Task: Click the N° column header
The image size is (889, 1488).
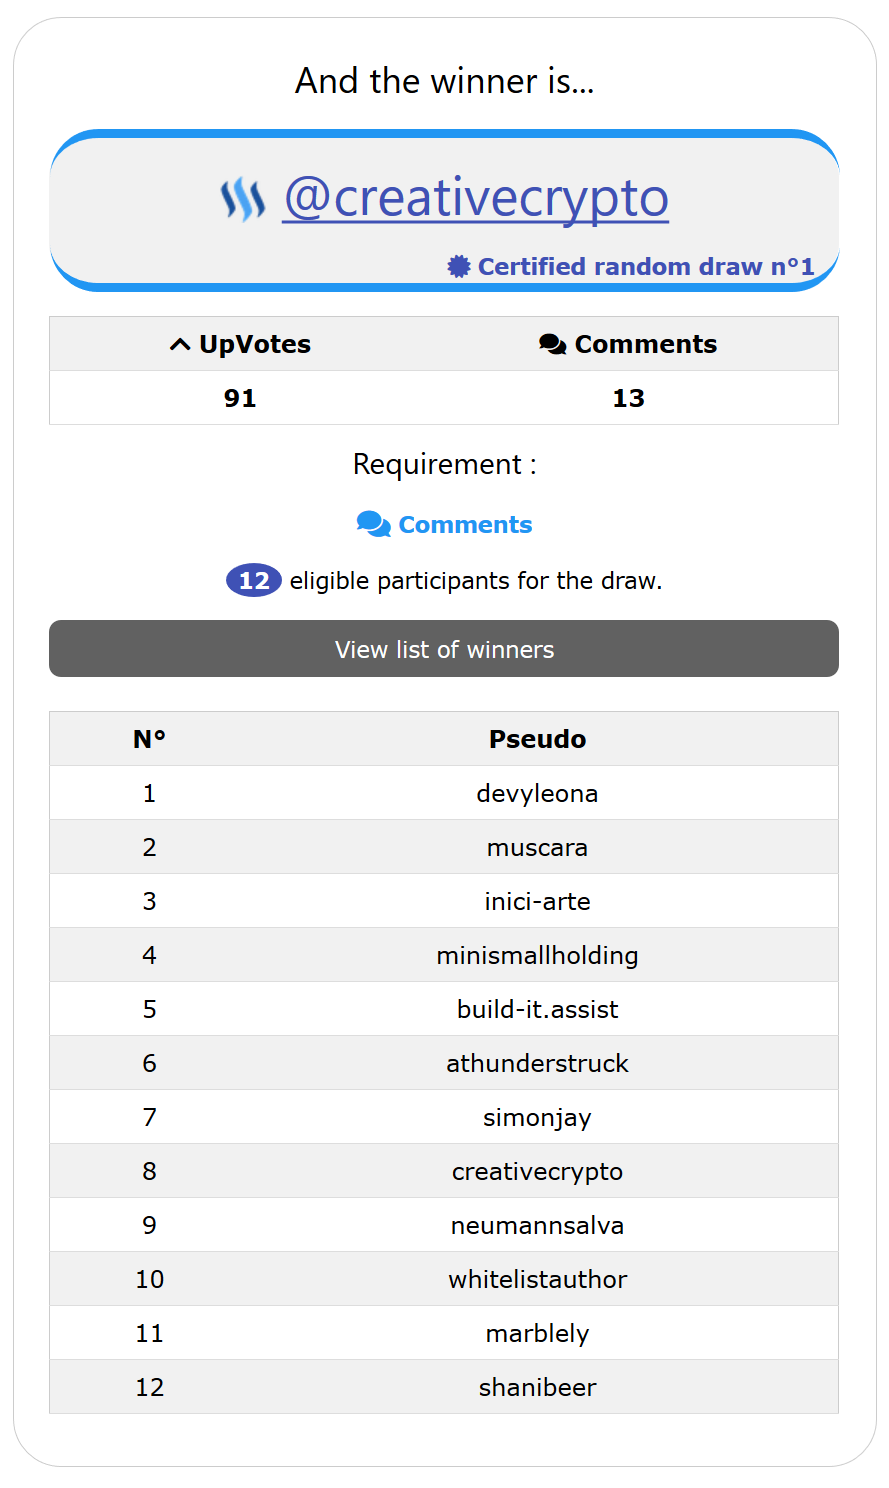Action: [x=149, y=739]
